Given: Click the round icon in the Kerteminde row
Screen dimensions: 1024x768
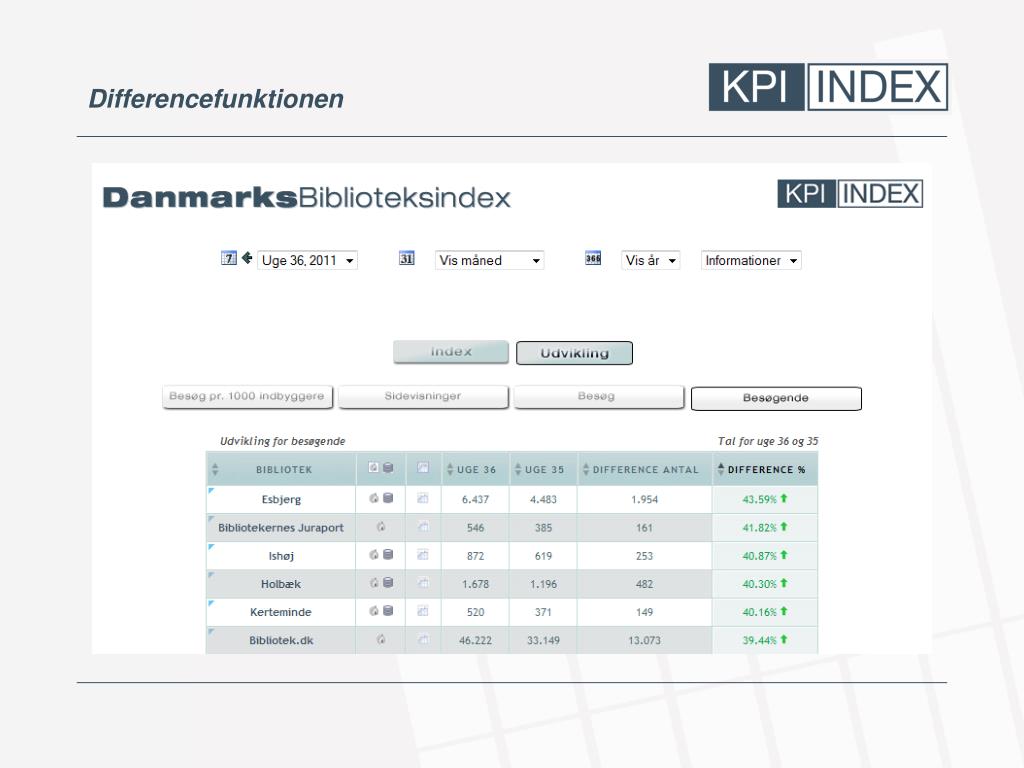Looking at the screenshot, I should pos(374,611).
